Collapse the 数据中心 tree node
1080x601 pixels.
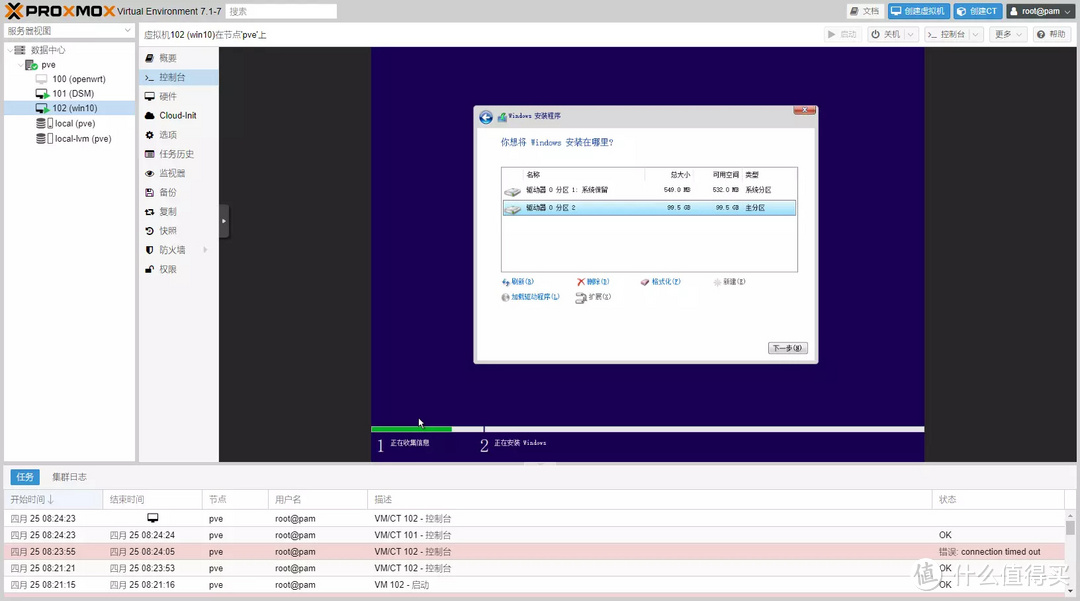[9, 50]
